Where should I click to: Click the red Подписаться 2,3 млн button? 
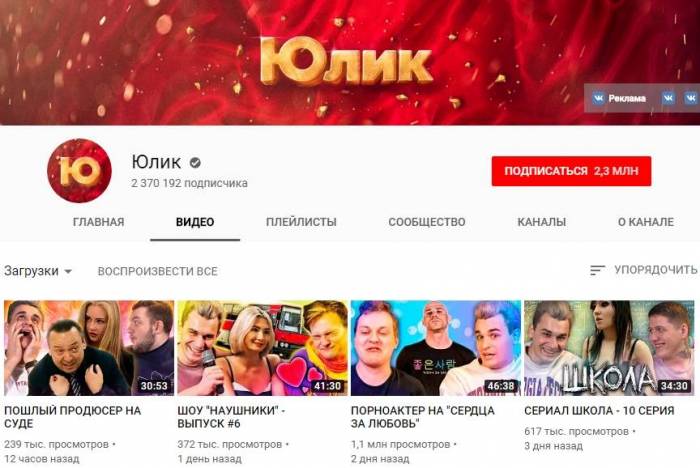pyautogui.click(x=571, y=171)
